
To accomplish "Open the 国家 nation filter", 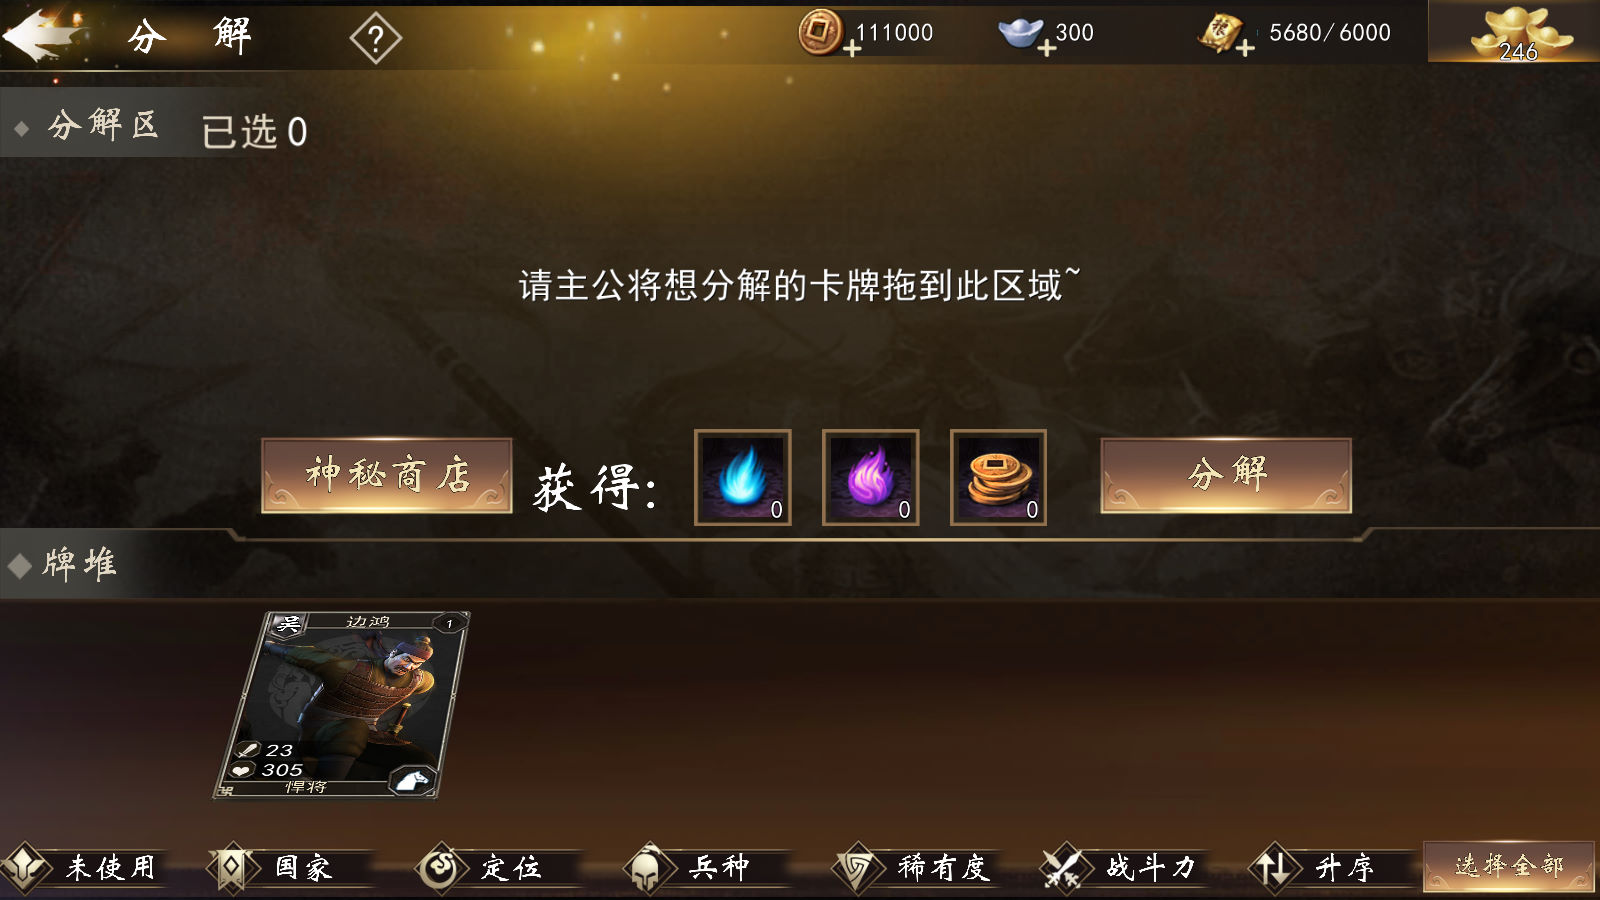I will pos(290,867).
